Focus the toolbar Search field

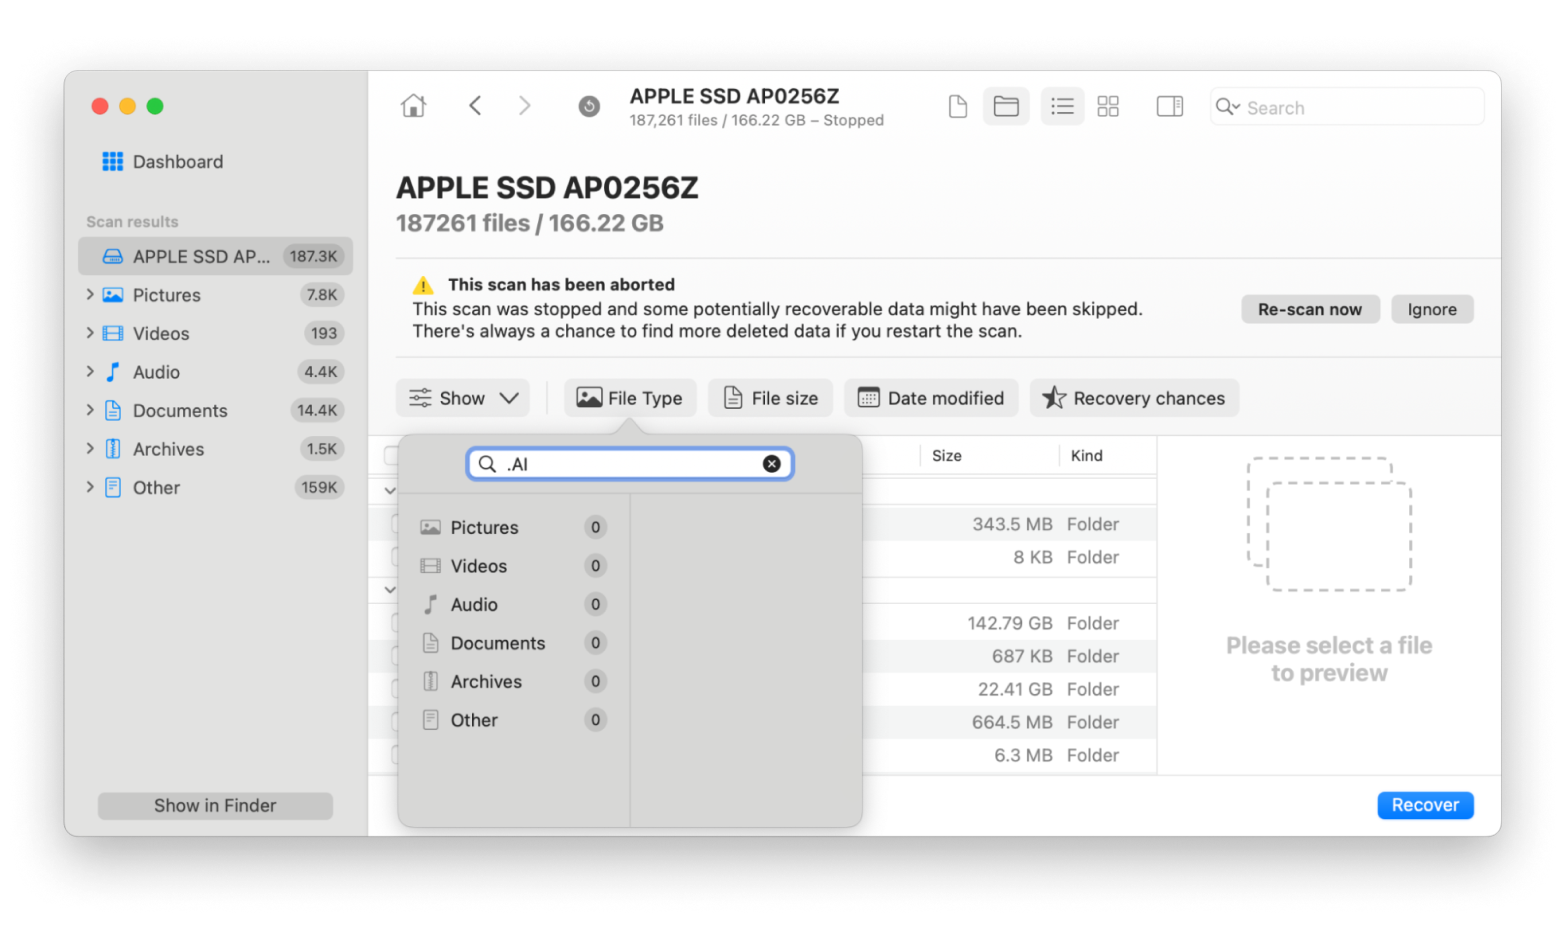coord(1347,107)
